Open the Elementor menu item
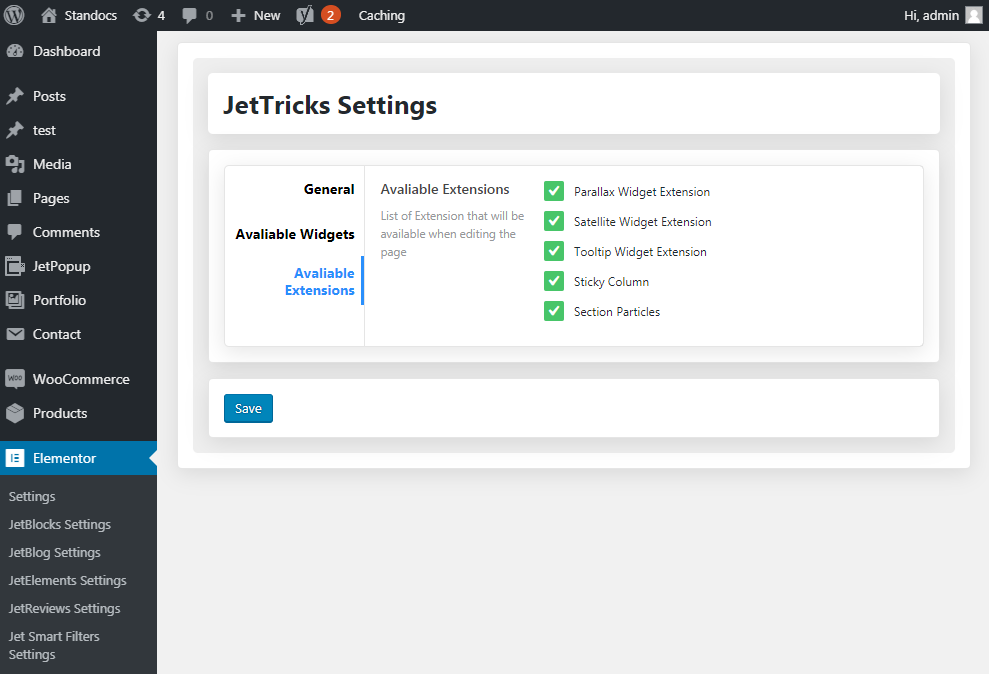The width and height of the screenshot is (989, 674). (78, 458)
